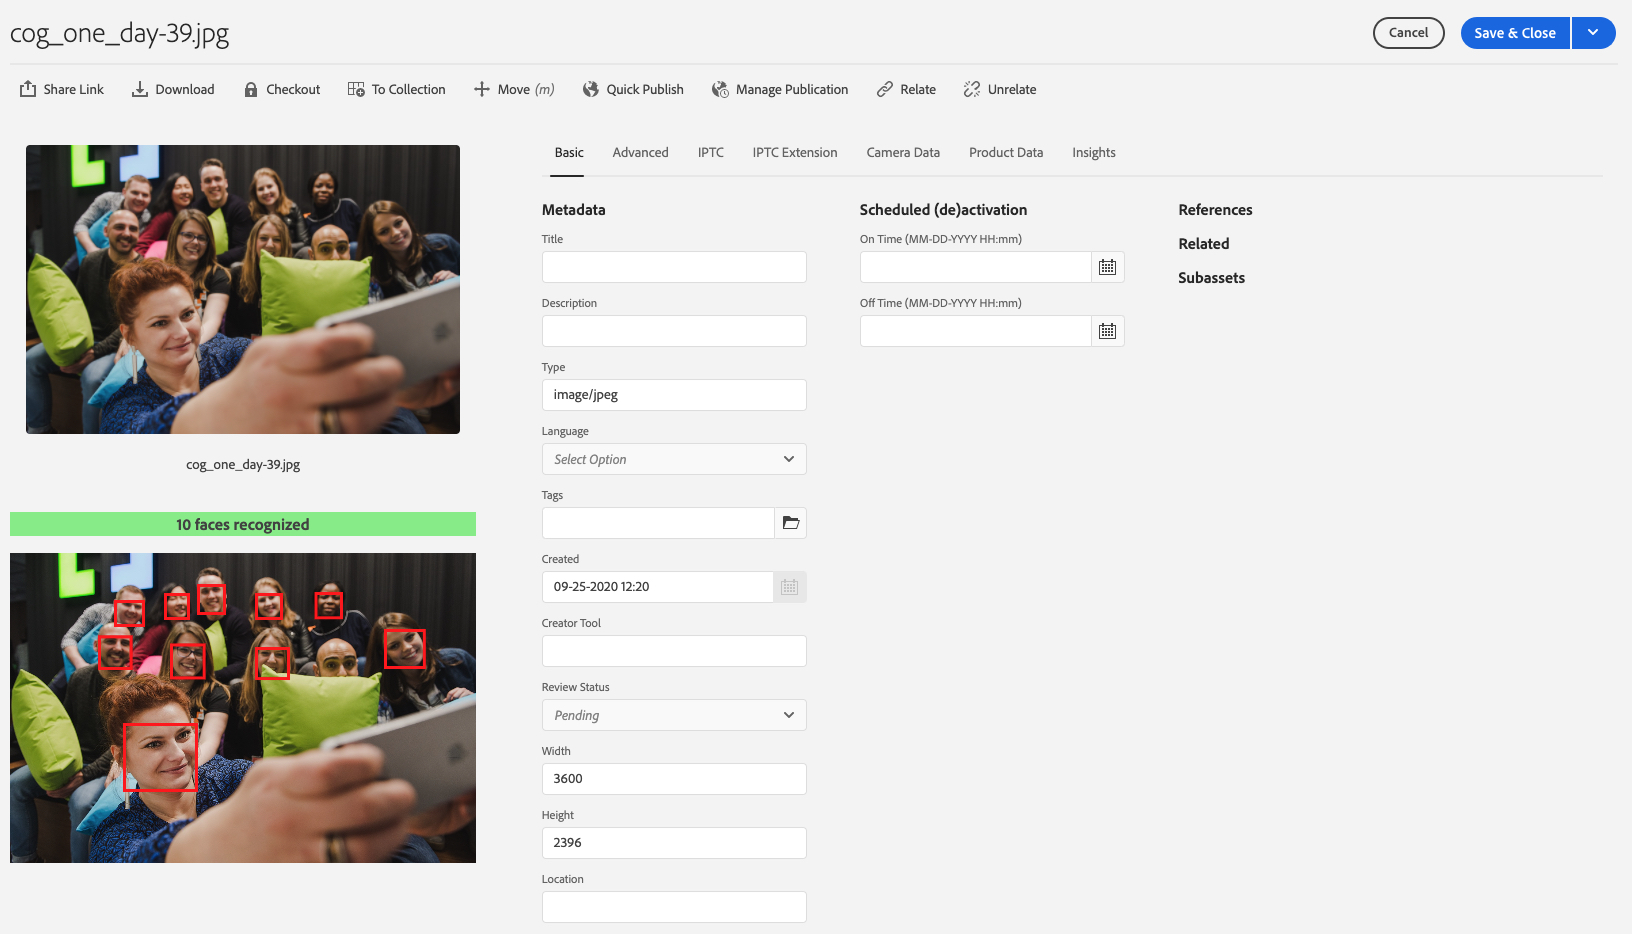
Task: Click the Share Link label
Action: (74, 89)
